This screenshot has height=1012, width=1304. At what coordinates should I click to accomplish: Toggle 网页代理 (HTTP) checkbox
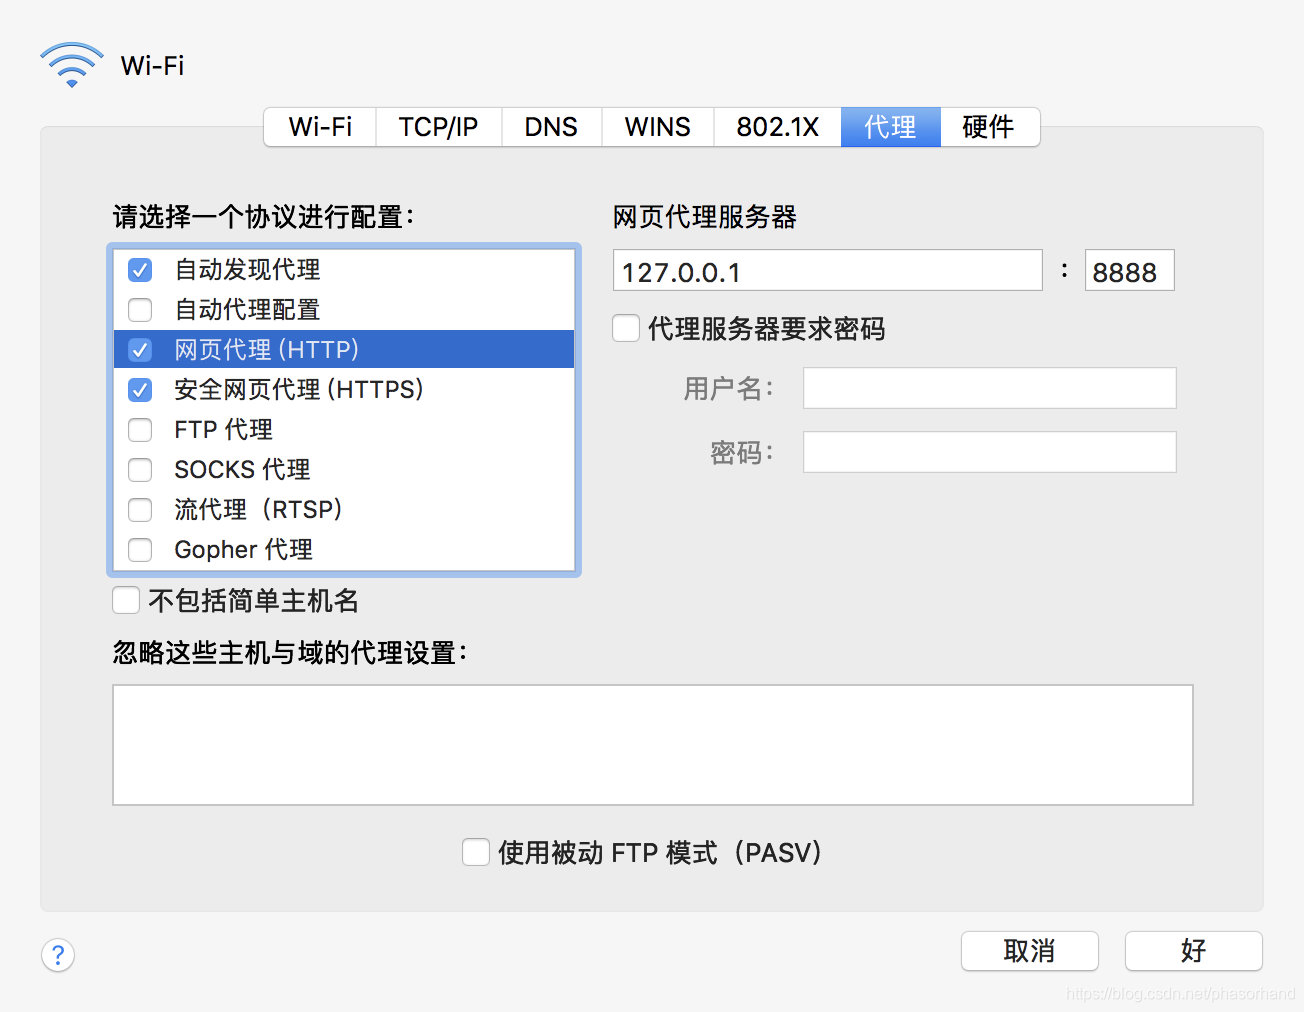140,350
